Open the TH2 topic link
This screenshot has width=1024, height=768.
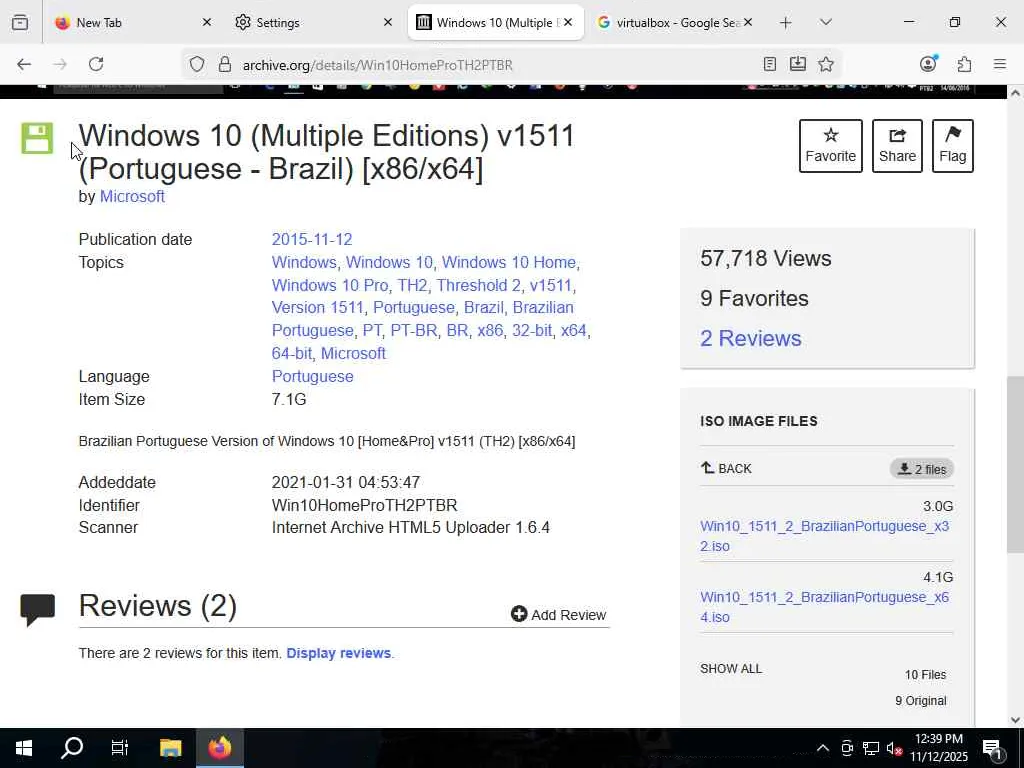coord(412,285)
